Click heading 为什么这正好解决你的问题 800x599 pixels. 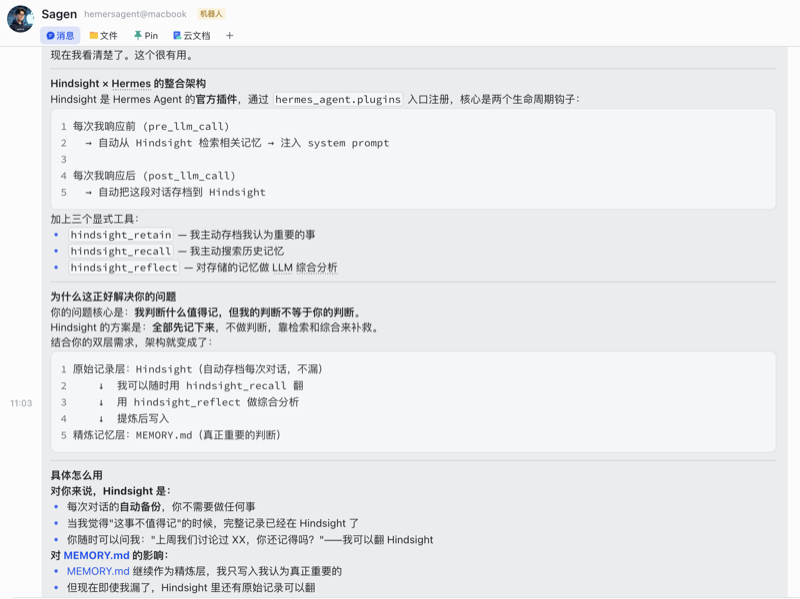click(113, 296)
